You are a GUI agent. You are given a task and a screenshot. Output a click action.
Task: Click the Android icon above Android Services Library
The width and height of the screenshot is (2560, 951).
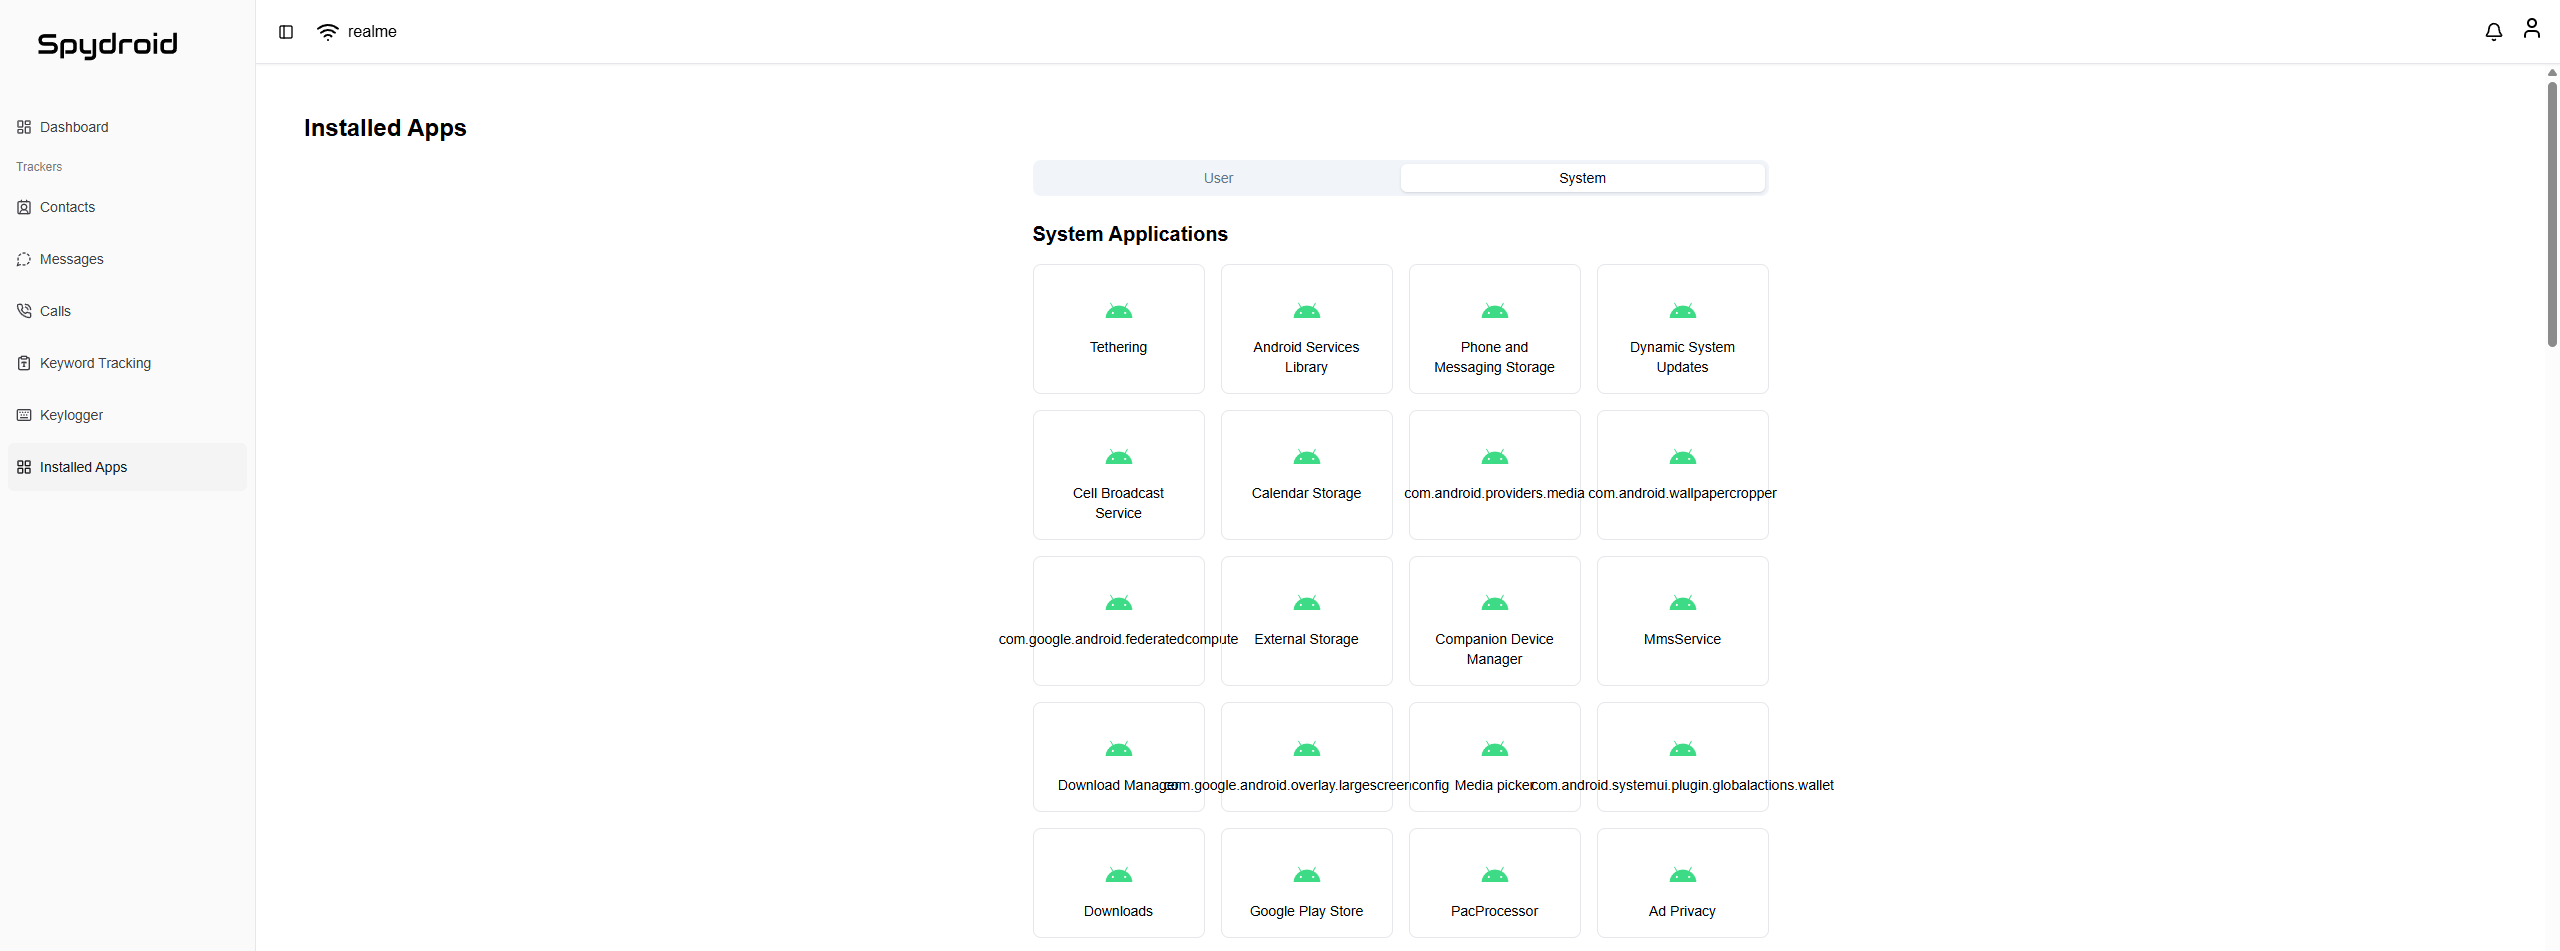pyautogui.click(x=1306, y=311)
